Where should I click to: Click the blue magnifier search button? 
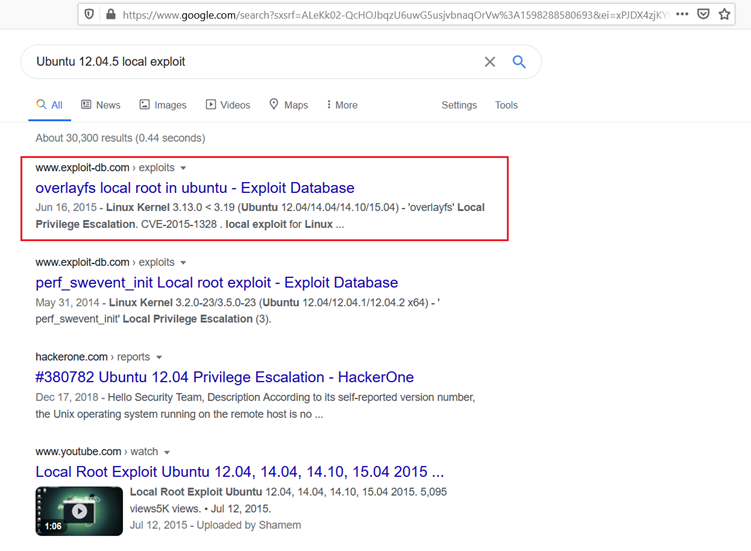[x=519, y=62]
